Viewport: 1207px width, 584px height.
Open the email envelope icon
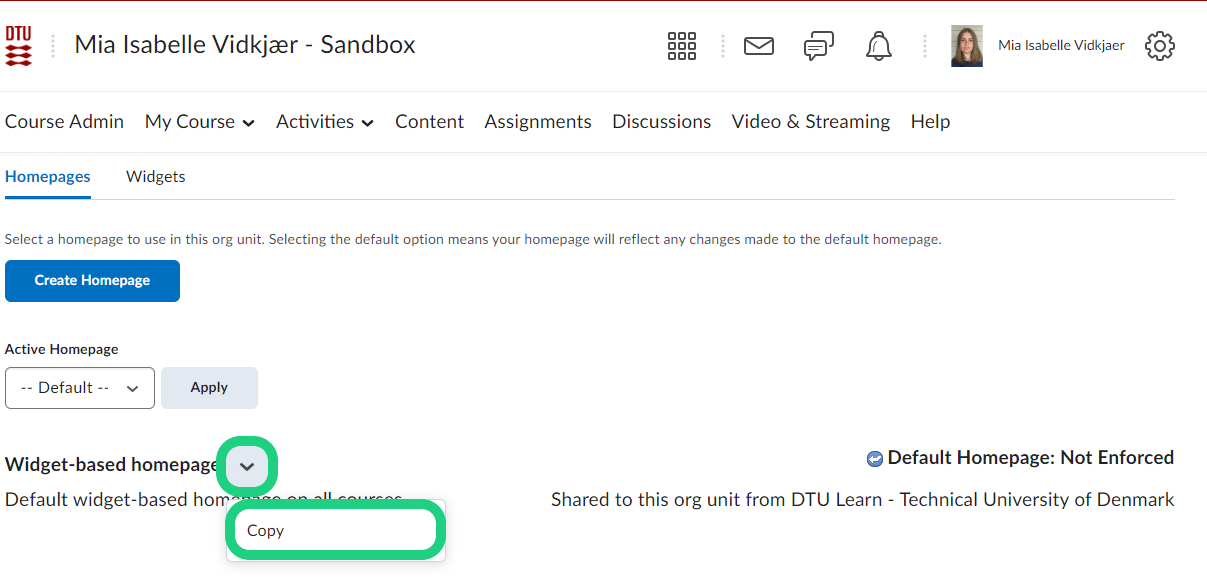(759, 46)
